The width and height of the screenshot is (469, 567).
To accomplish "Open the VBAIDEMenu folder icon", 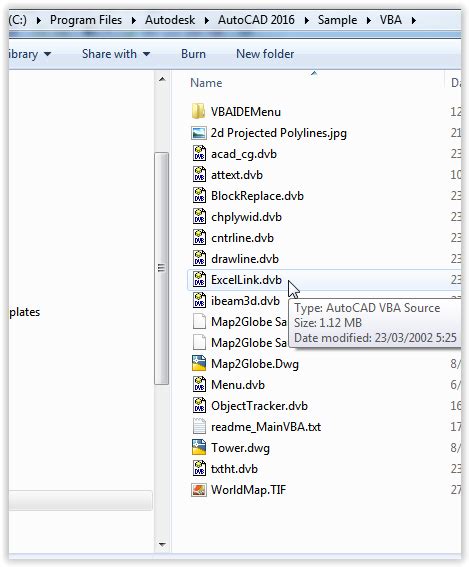I will (199, 111).
